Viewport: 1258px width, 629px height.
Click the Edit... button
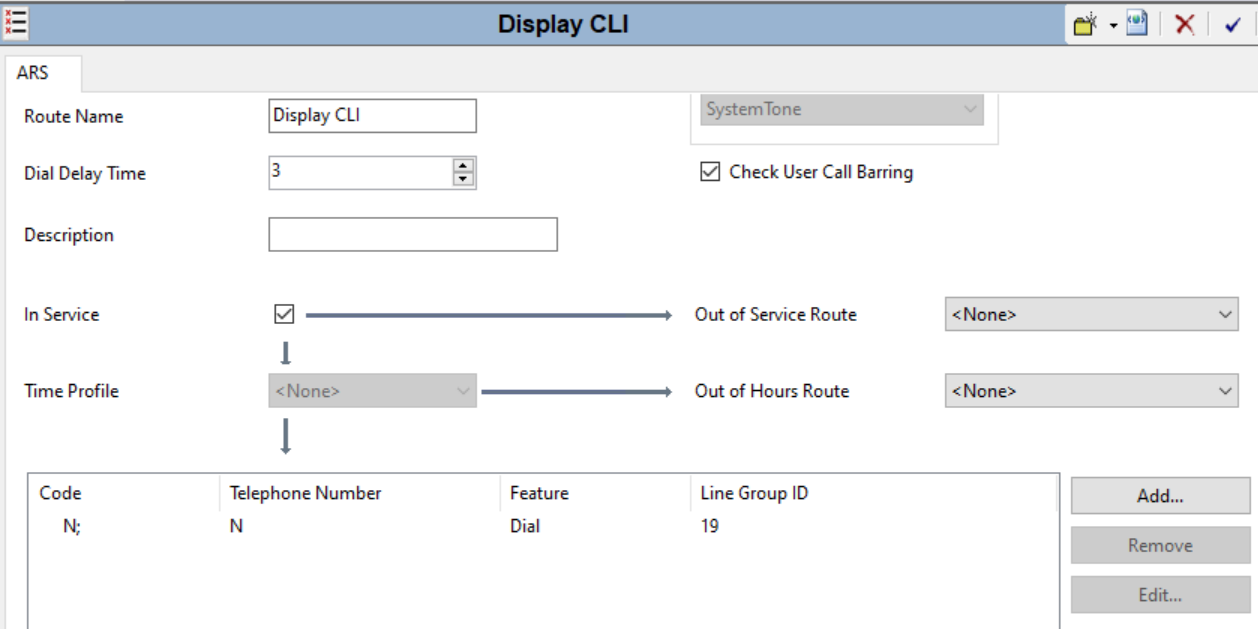tap(1160, 595)
